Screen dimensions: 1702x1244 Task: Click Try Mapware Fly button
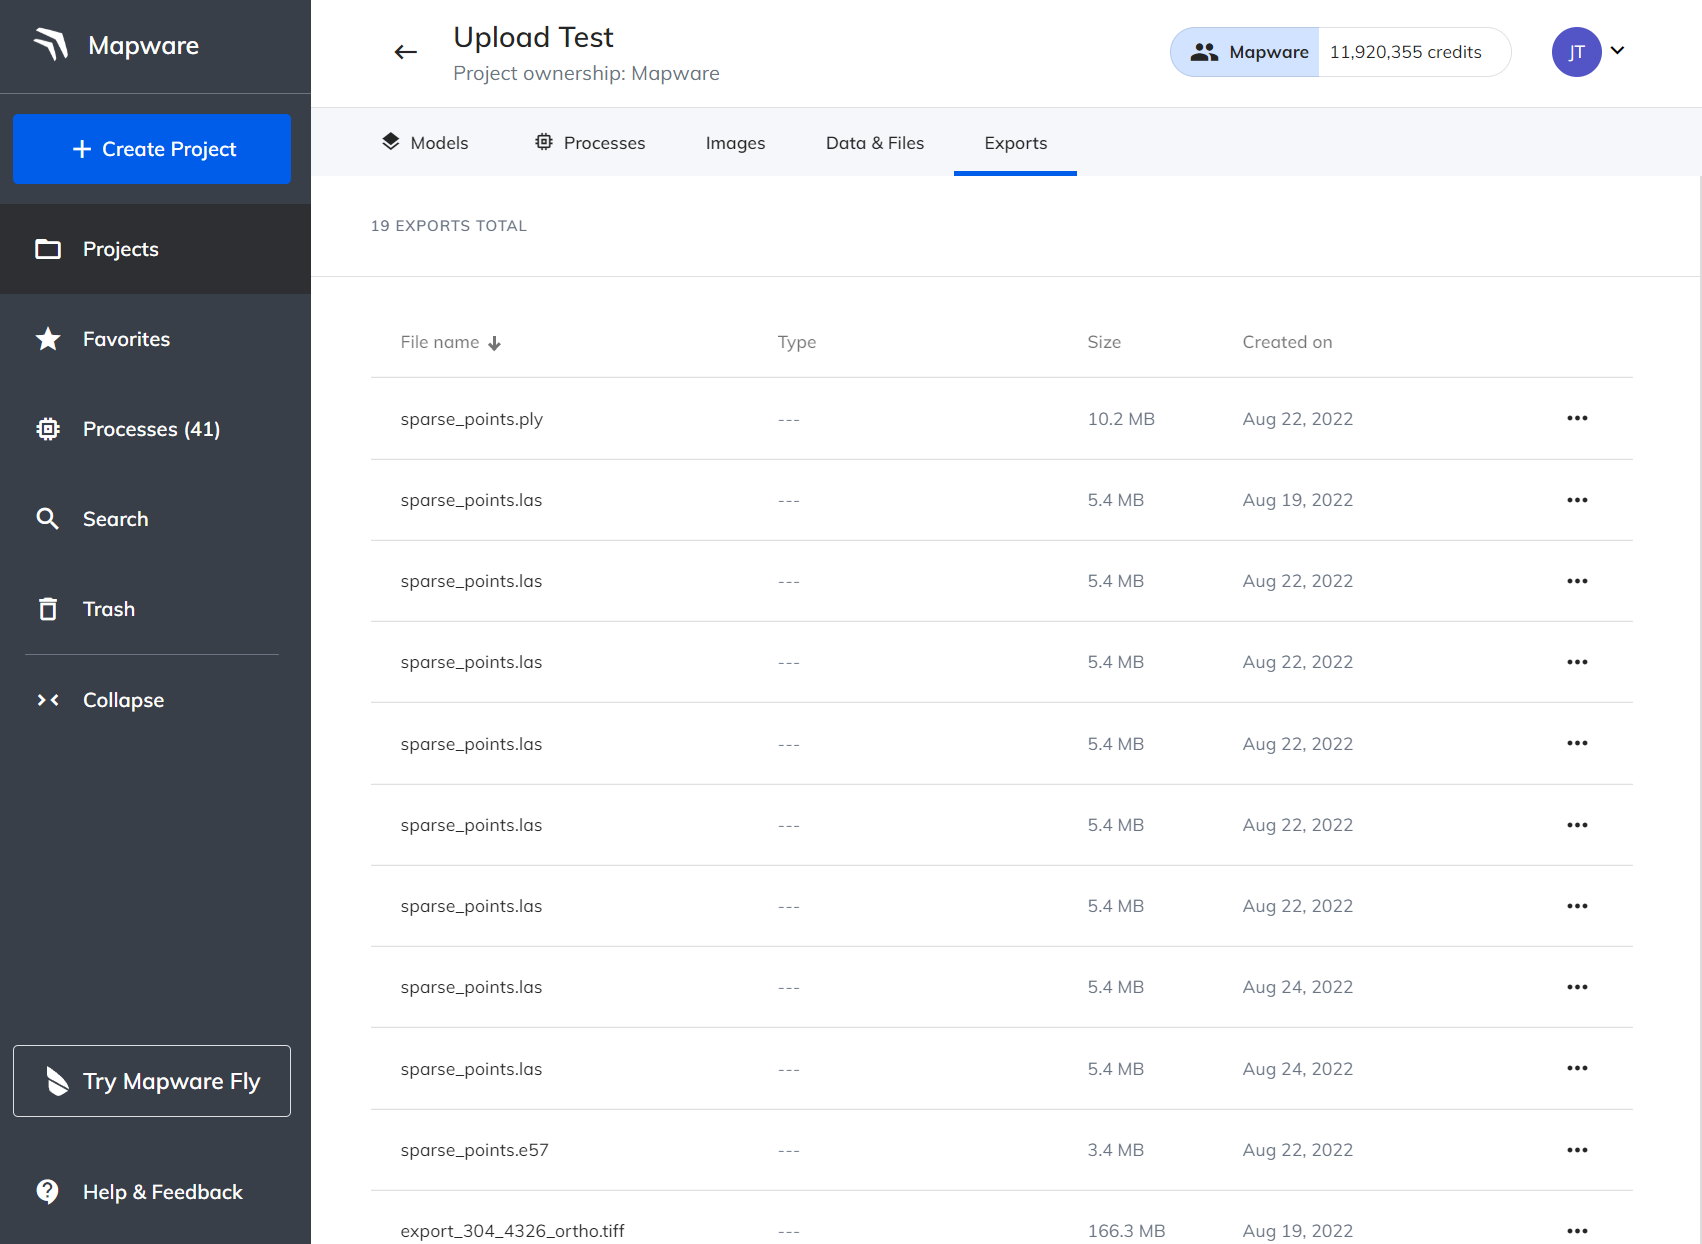[x=152, y=1081]
